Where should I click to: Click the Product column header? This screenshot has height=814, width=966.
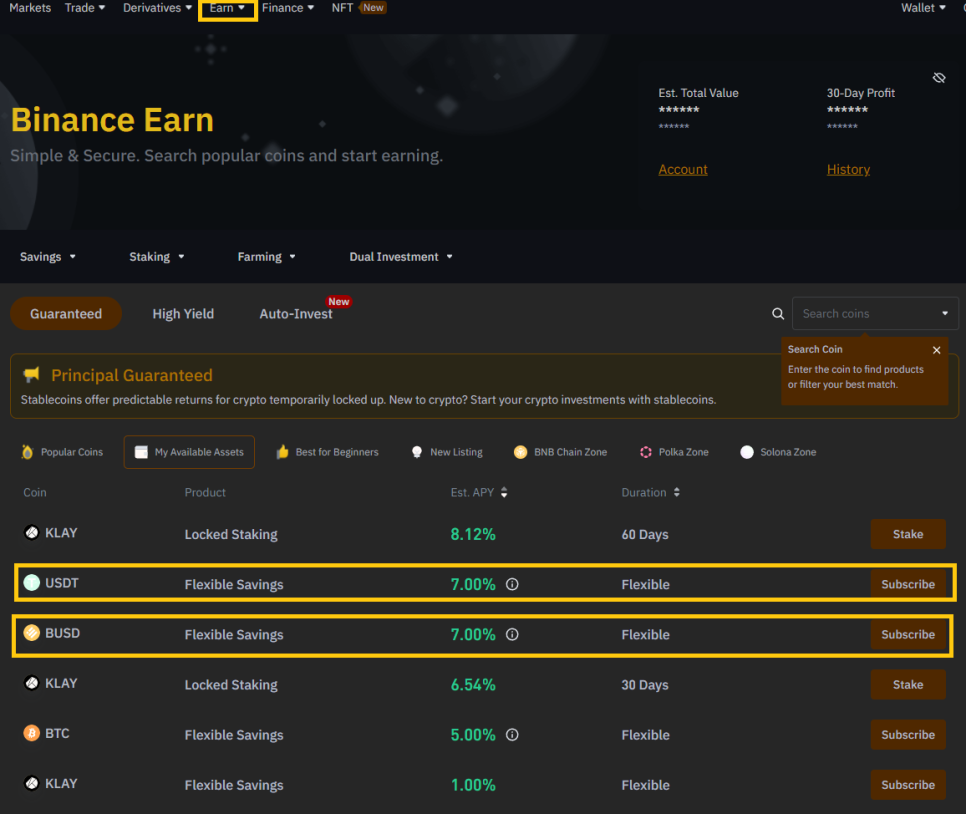point(205,492)
